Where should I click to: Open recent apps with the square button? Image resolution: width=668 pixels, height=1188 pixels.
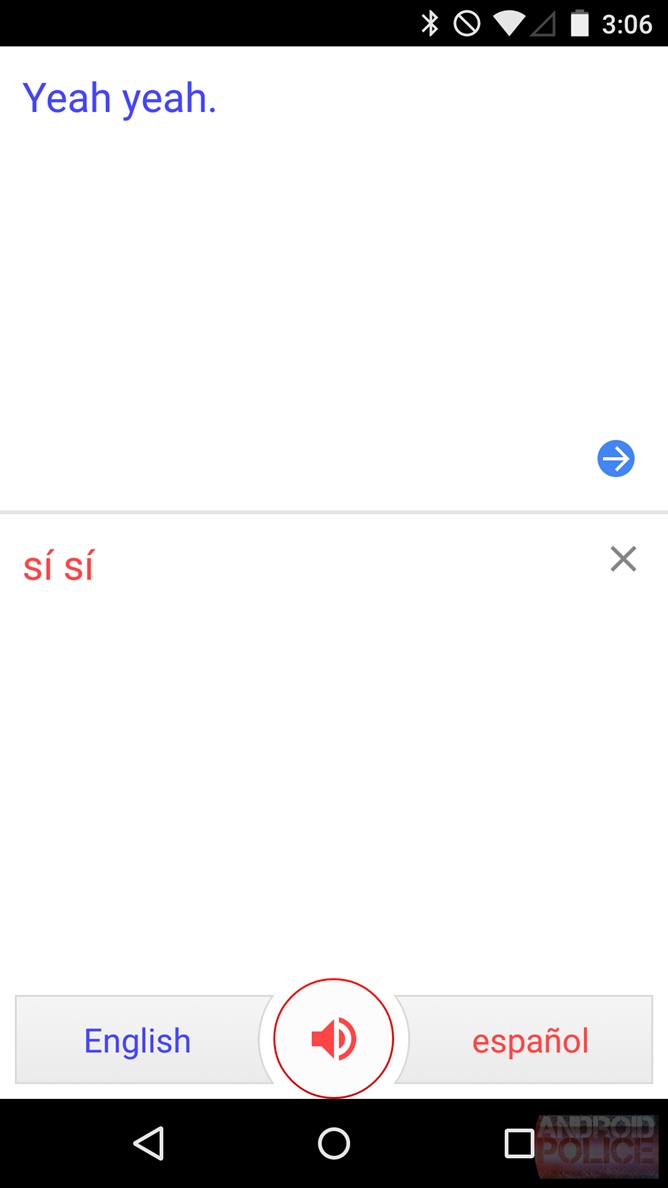point(519,1143)
